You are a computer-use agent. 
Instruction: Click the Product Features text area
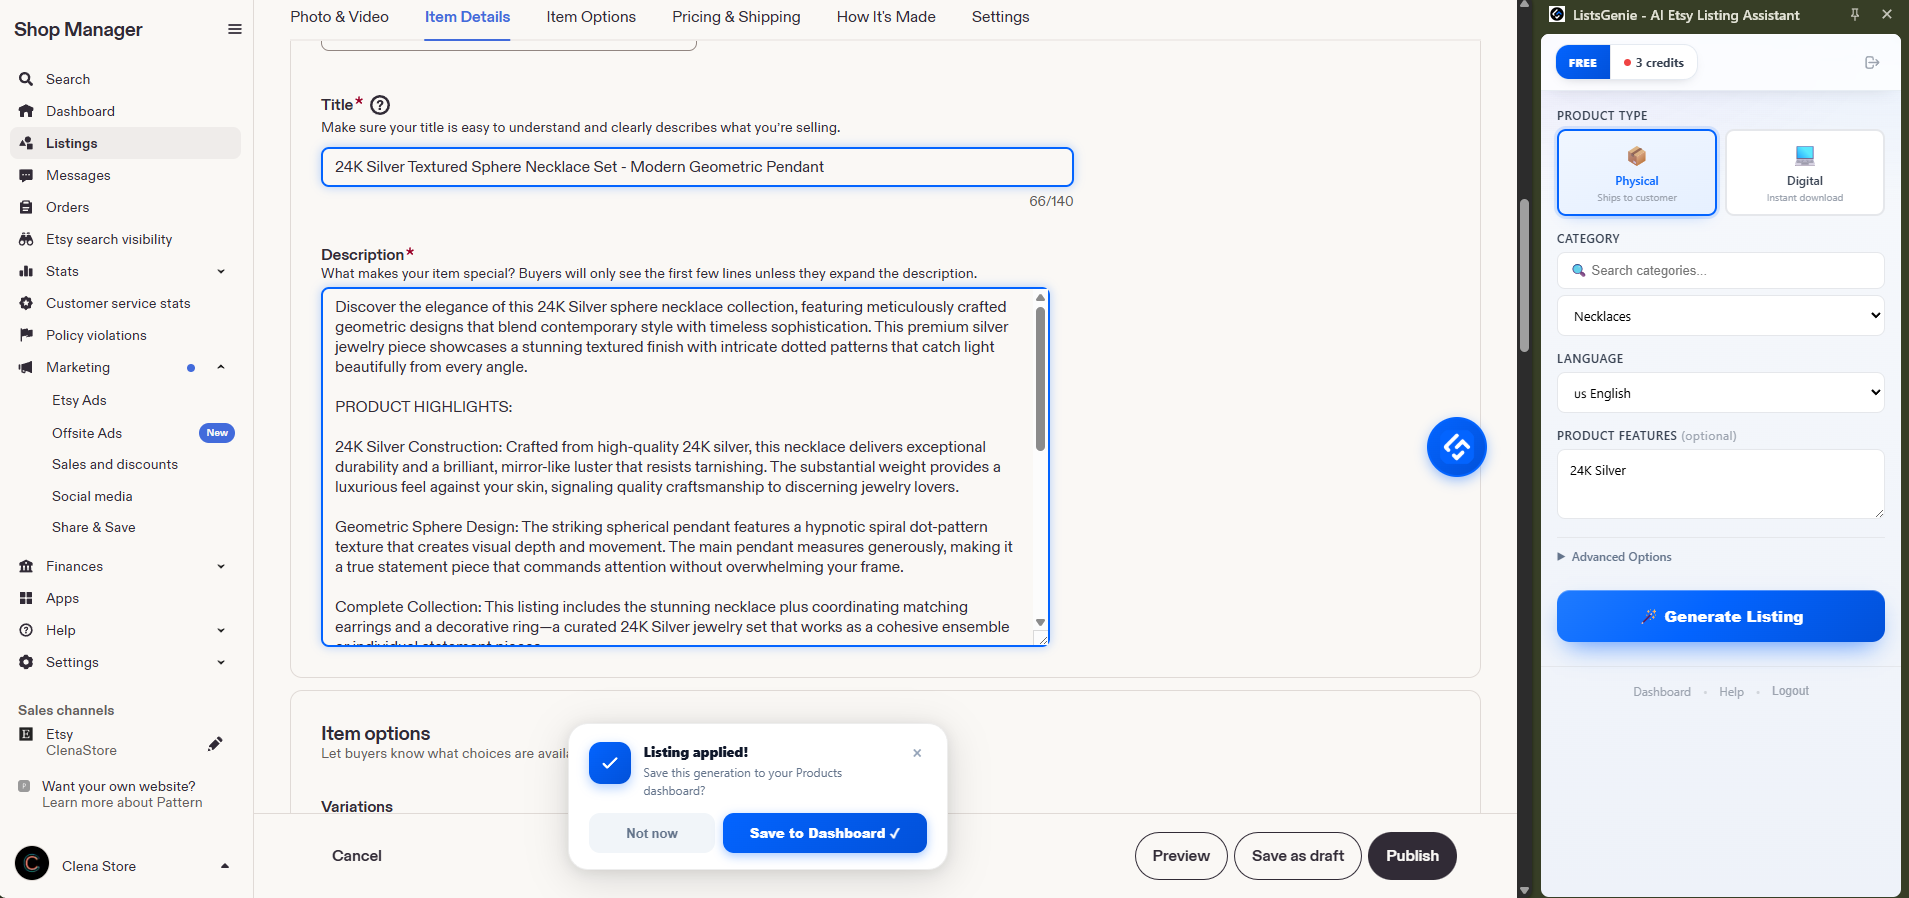click(1720, 484)
